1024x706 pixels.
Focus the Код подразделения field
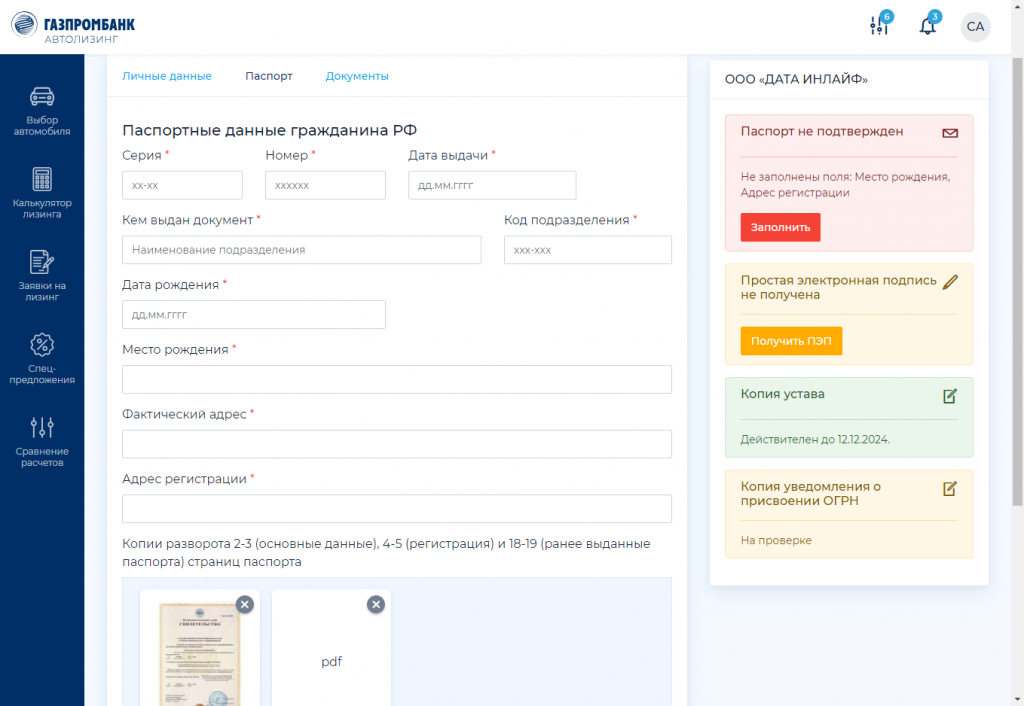tap(588, 250)
